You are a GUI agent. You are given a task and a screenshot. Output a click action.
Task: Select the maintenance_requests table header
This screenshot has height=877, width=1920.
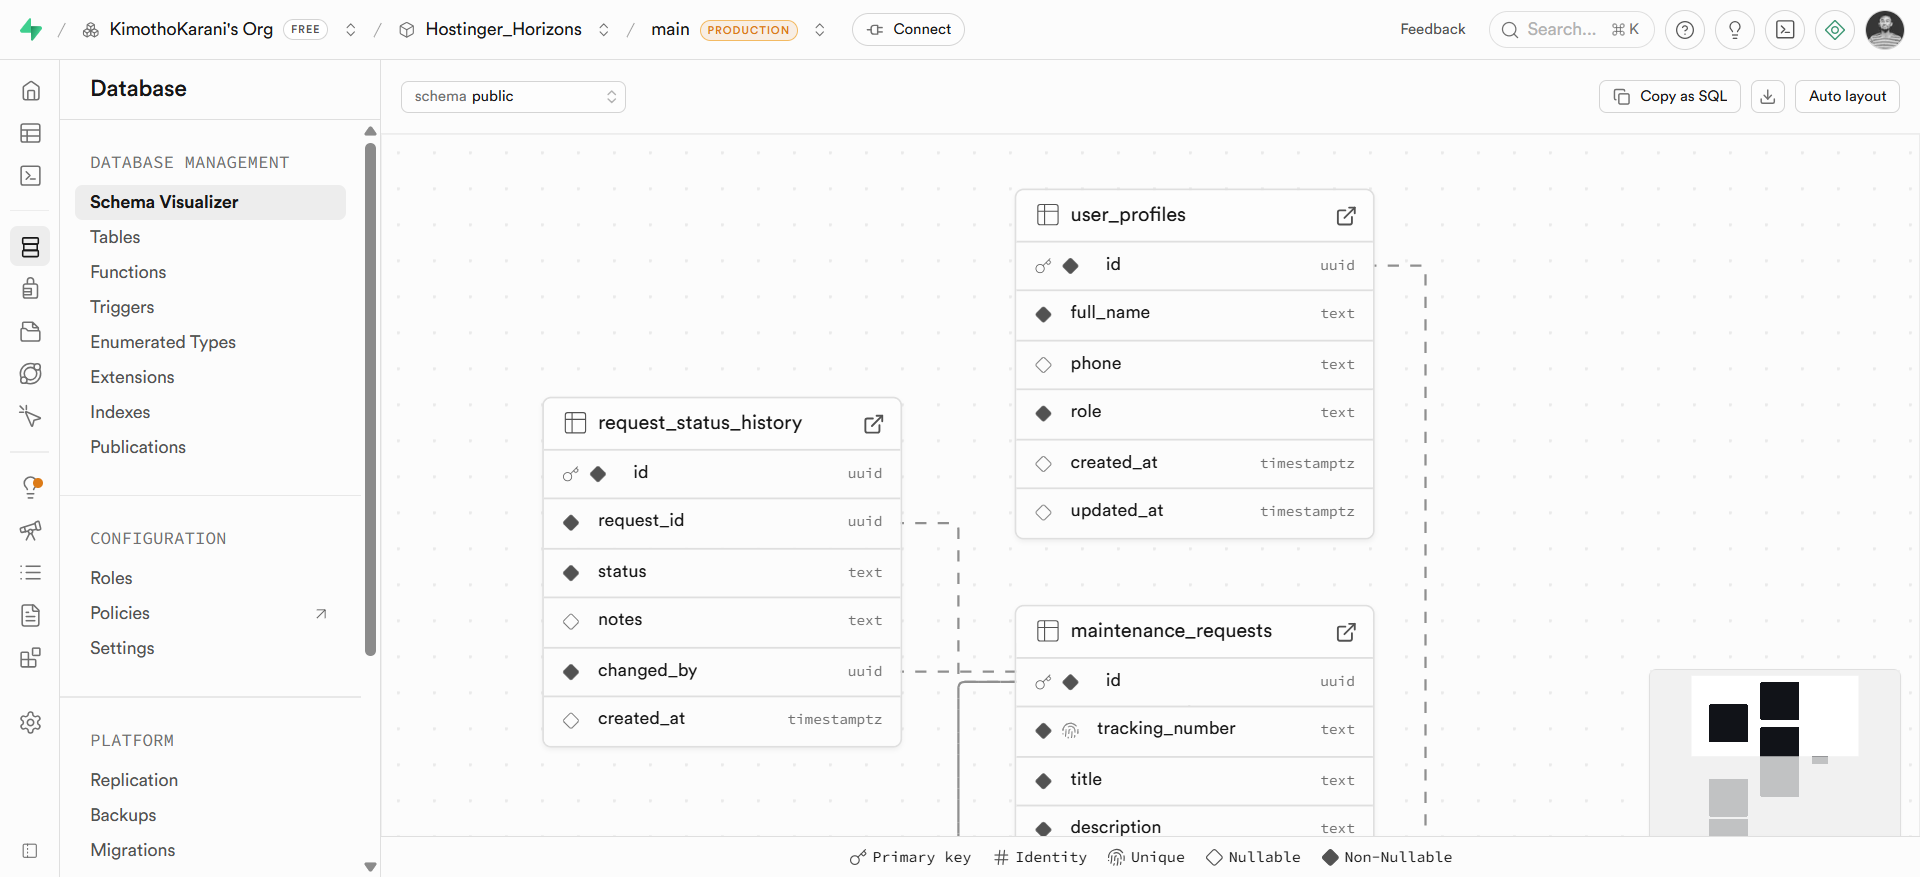coord(1194,632)
